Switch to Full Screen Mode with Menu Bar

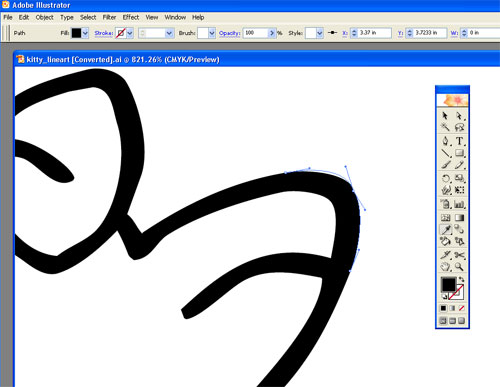click(452, 321)
